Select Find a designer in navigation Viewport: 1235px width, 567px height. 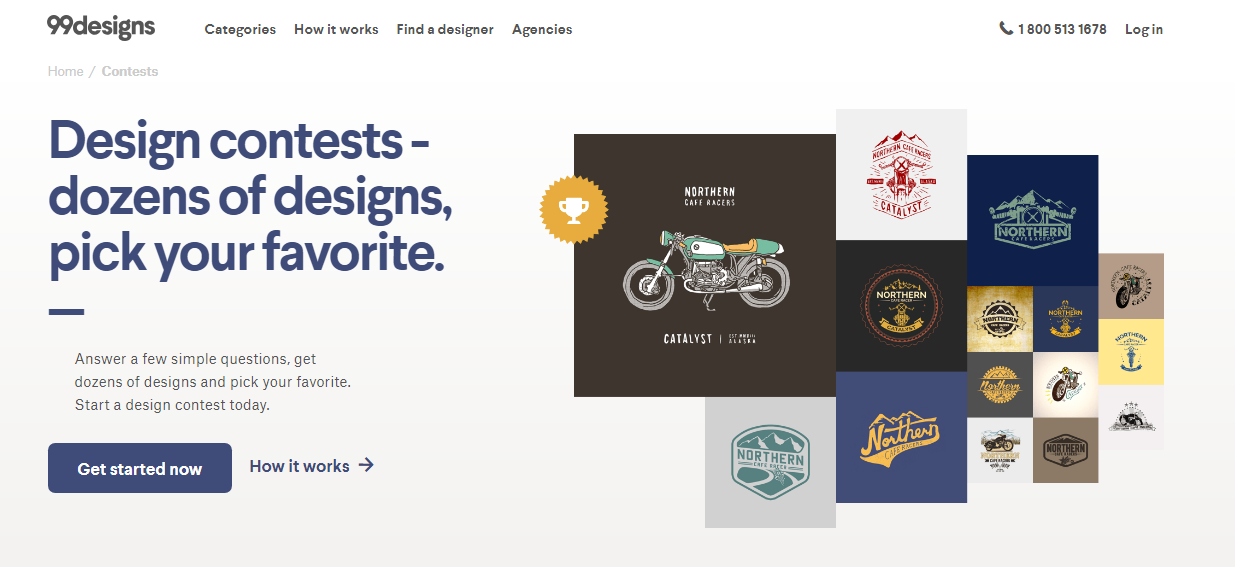pyautogui.click(x=445, y=29)
